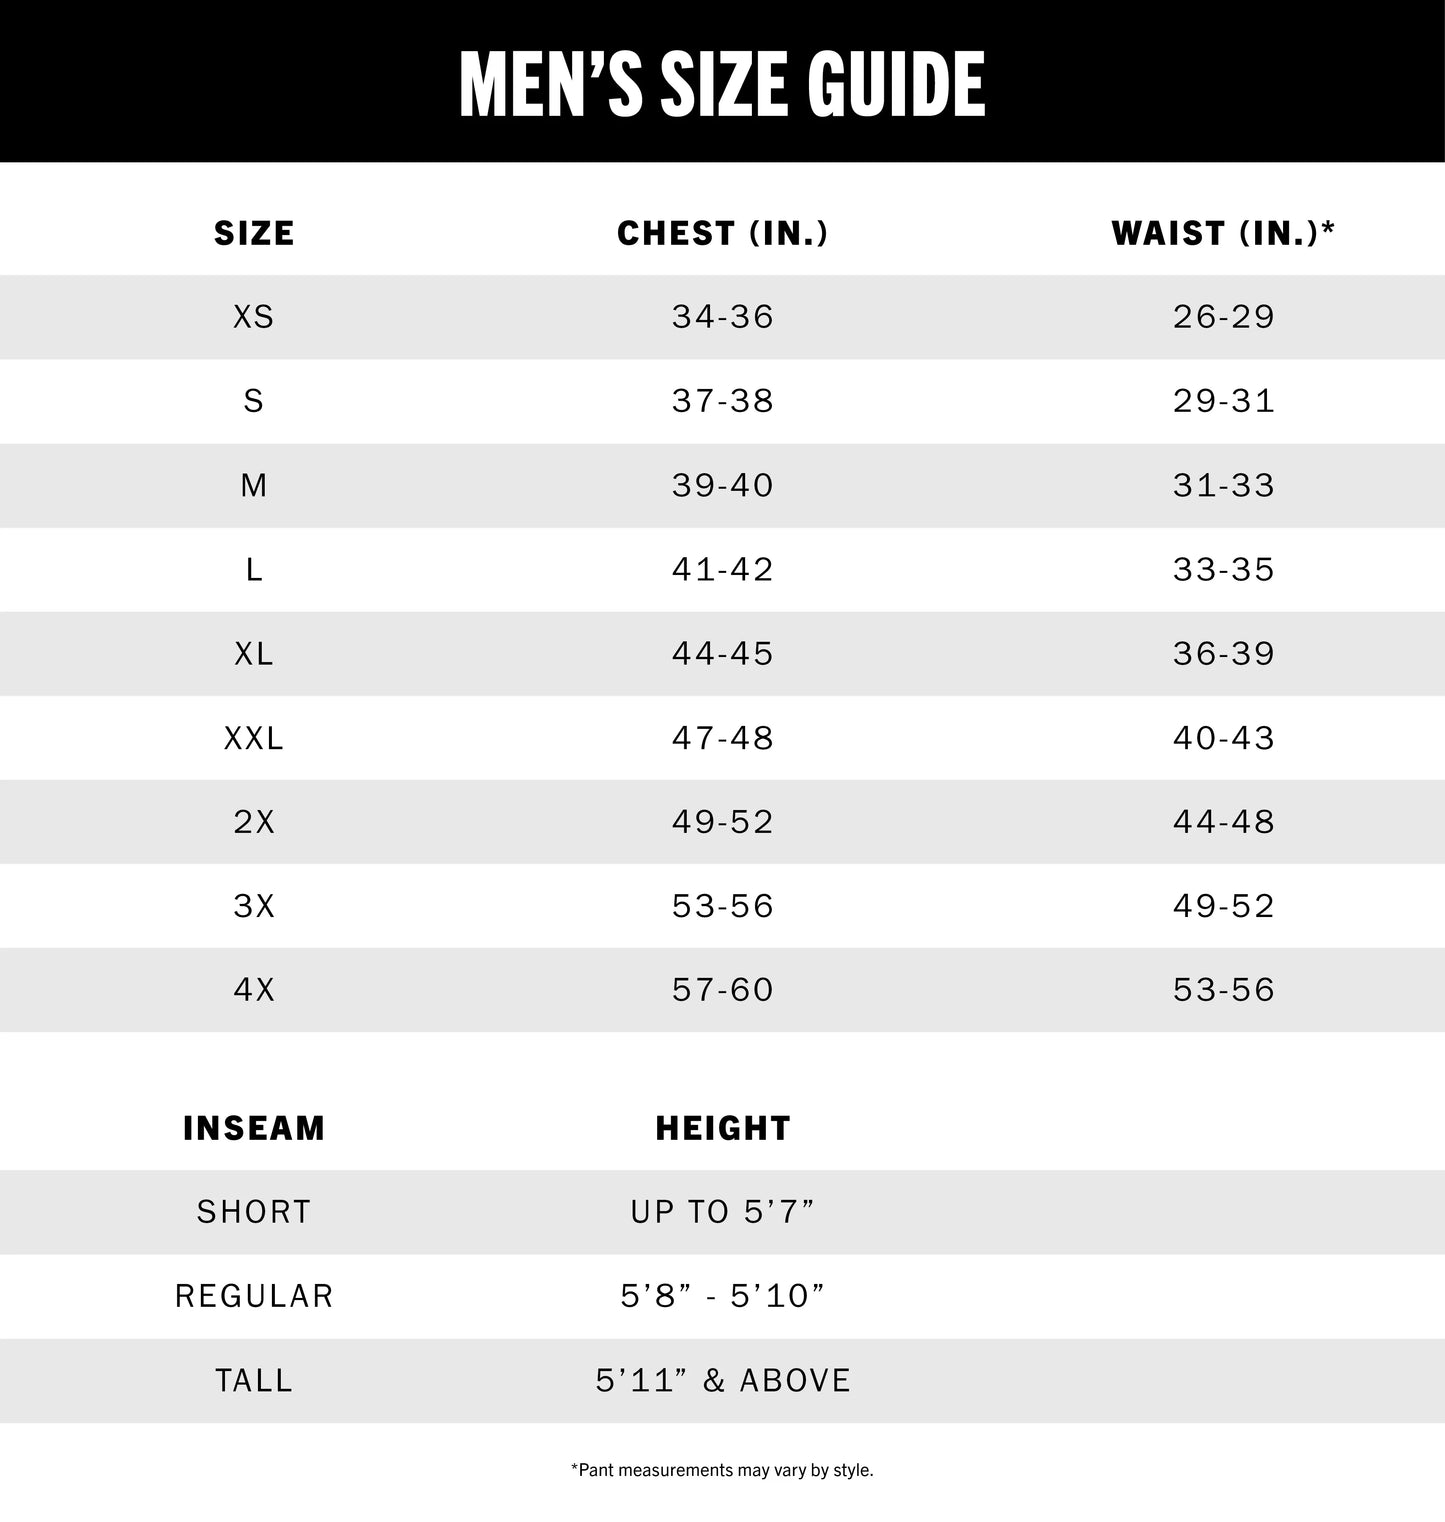
Task: Select the M size label
Action: (254, 485)
